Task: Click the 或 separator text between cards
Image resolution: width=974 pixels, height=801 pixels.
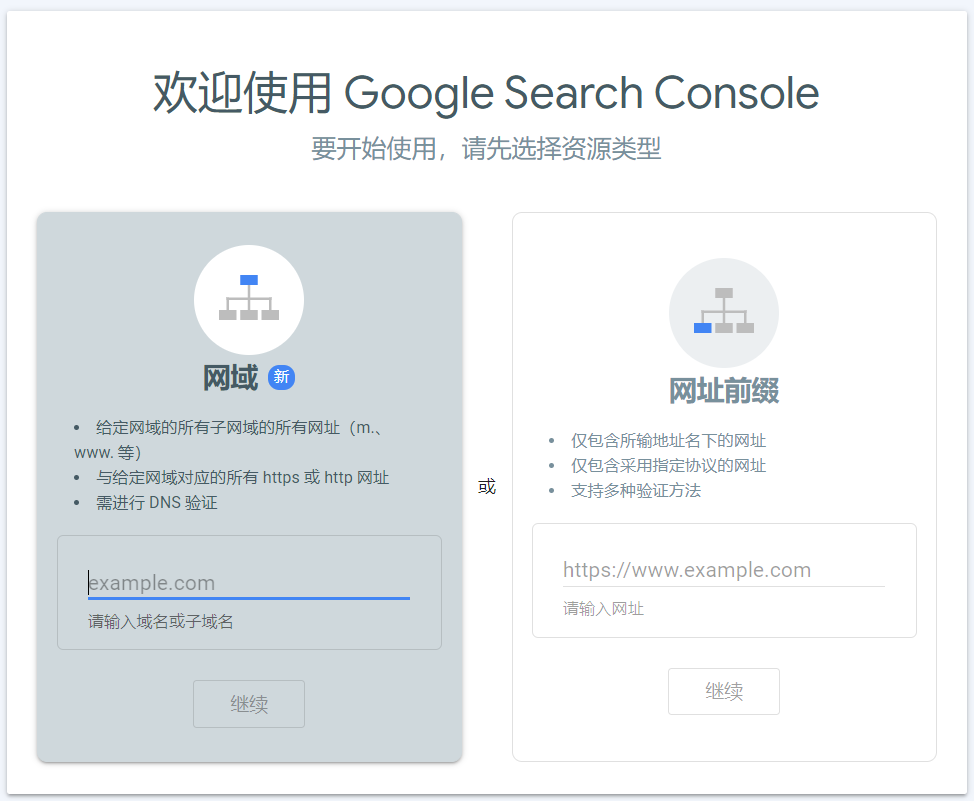Action: click(487, 487)
